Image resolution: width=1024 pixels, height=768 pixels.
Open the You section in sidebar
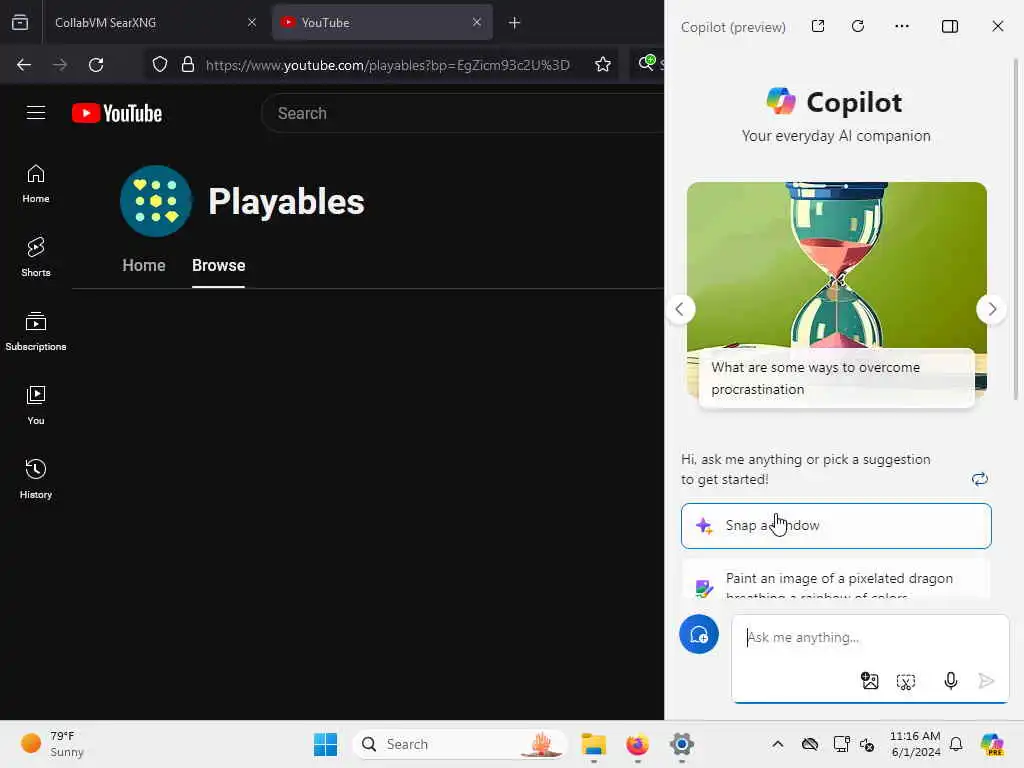pos(36,406)
